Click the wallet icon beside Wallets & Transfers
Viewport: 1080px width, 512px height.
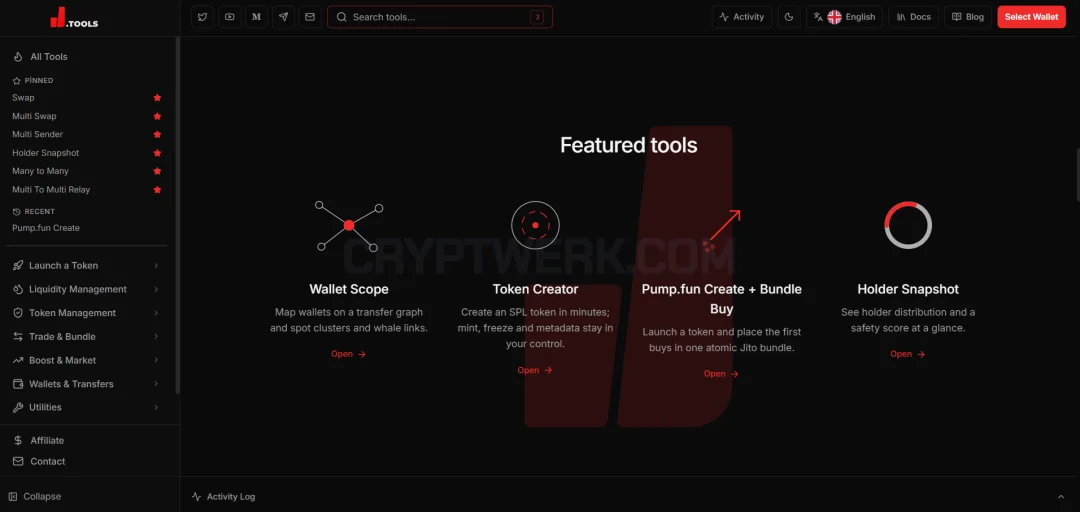pos(17,384)
